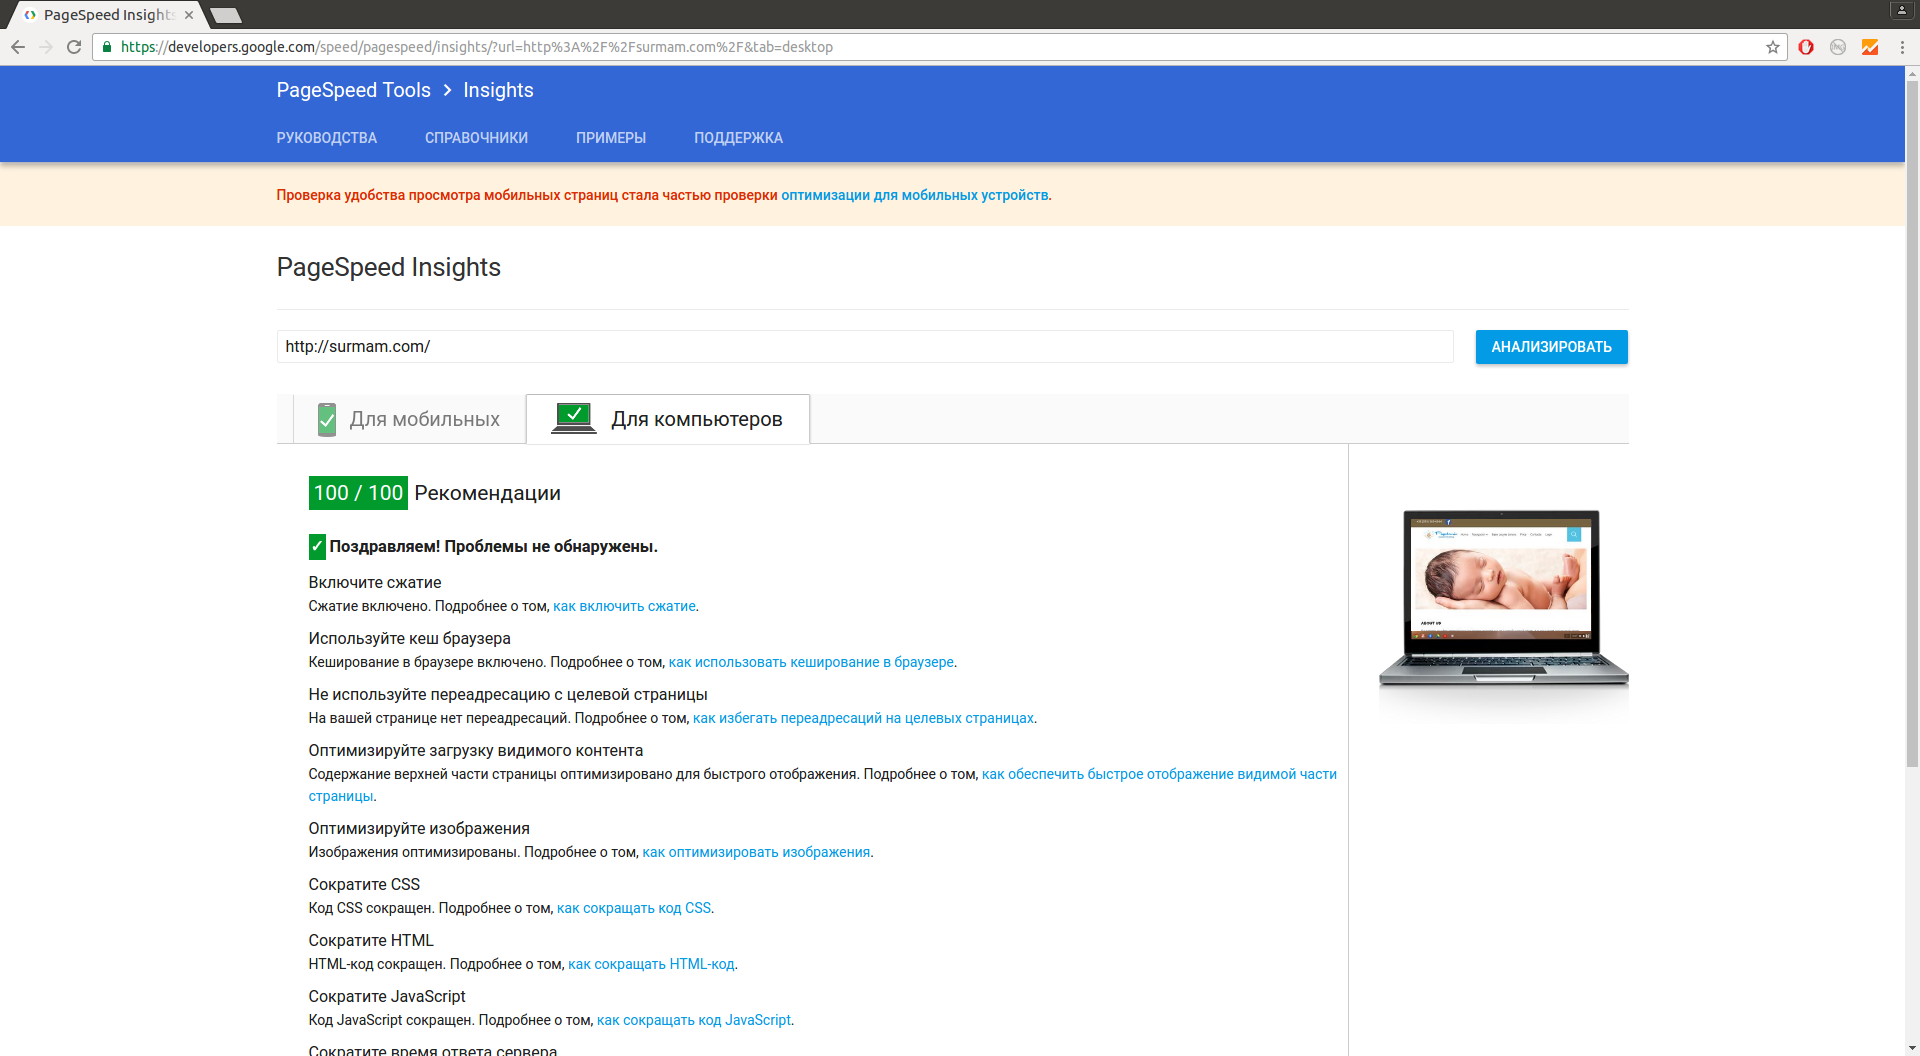Click the scrollbar down arrow
The height and width of the screenshot is (1056, 1920).
1912,1048
